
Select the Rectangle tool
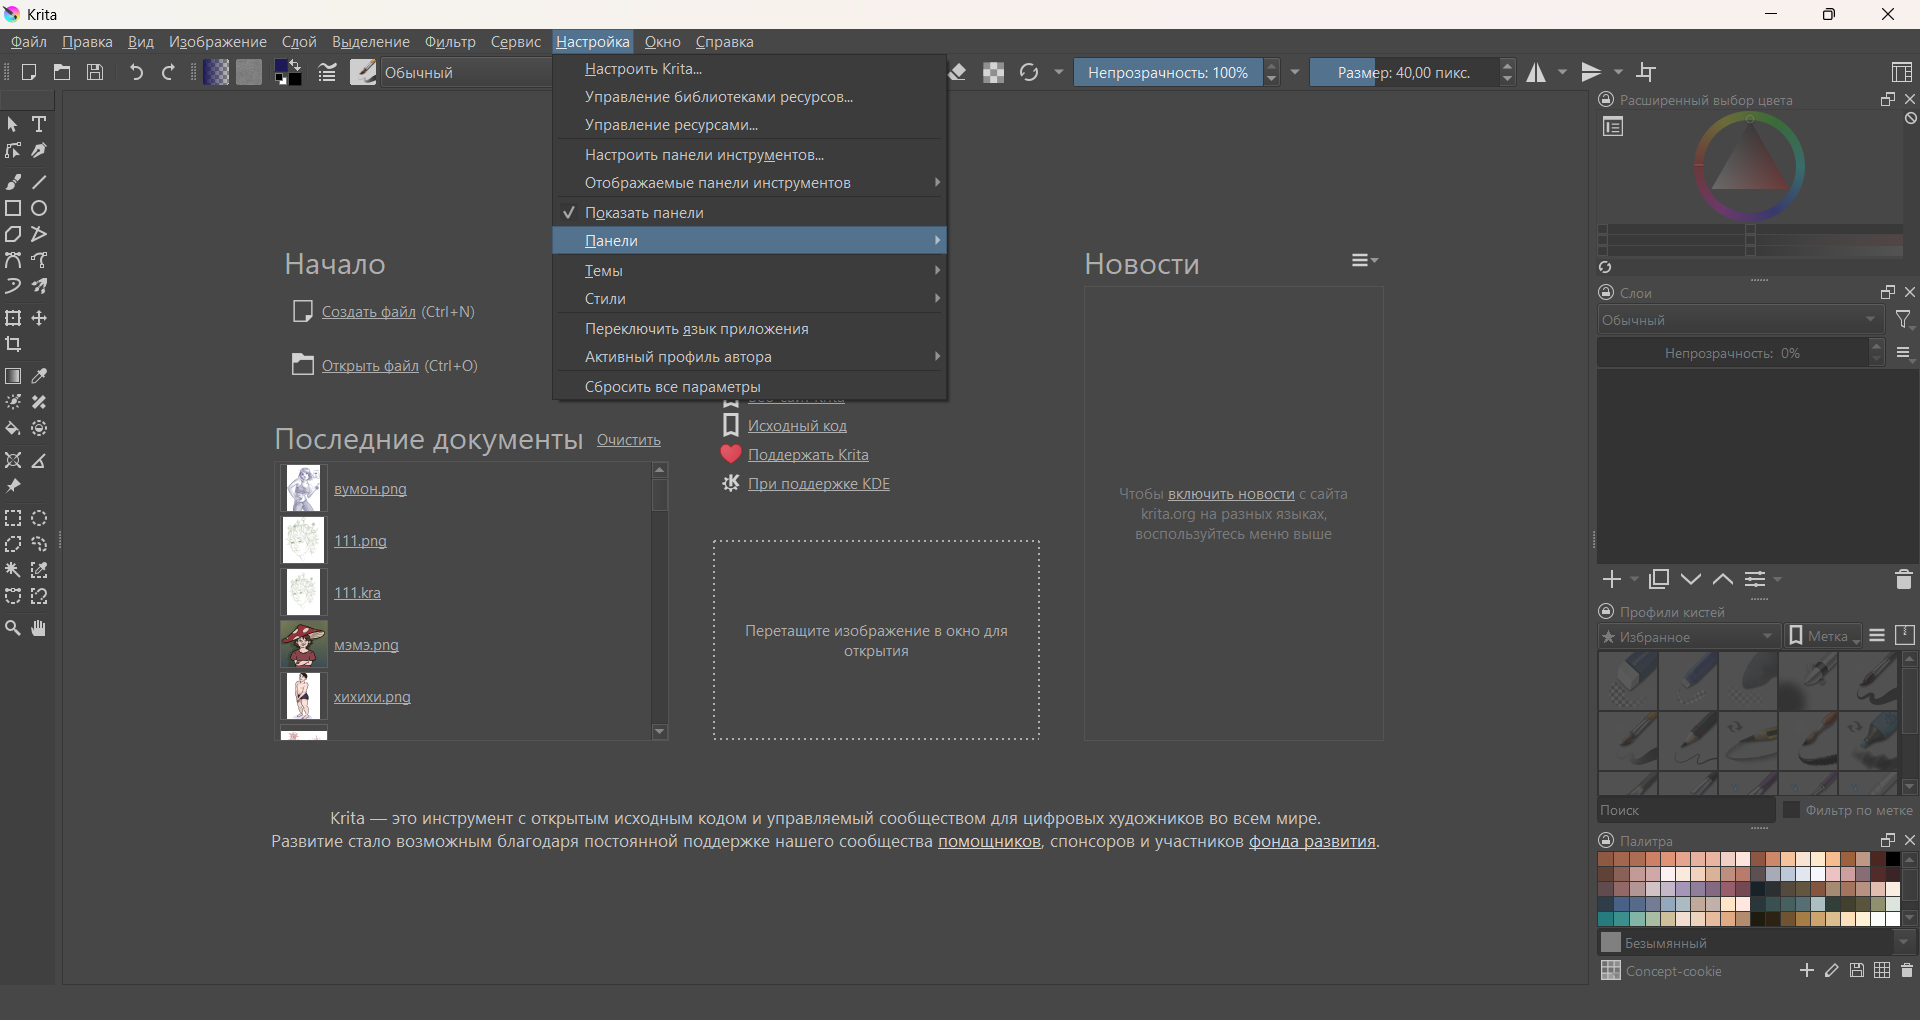[x=13, y=208]
